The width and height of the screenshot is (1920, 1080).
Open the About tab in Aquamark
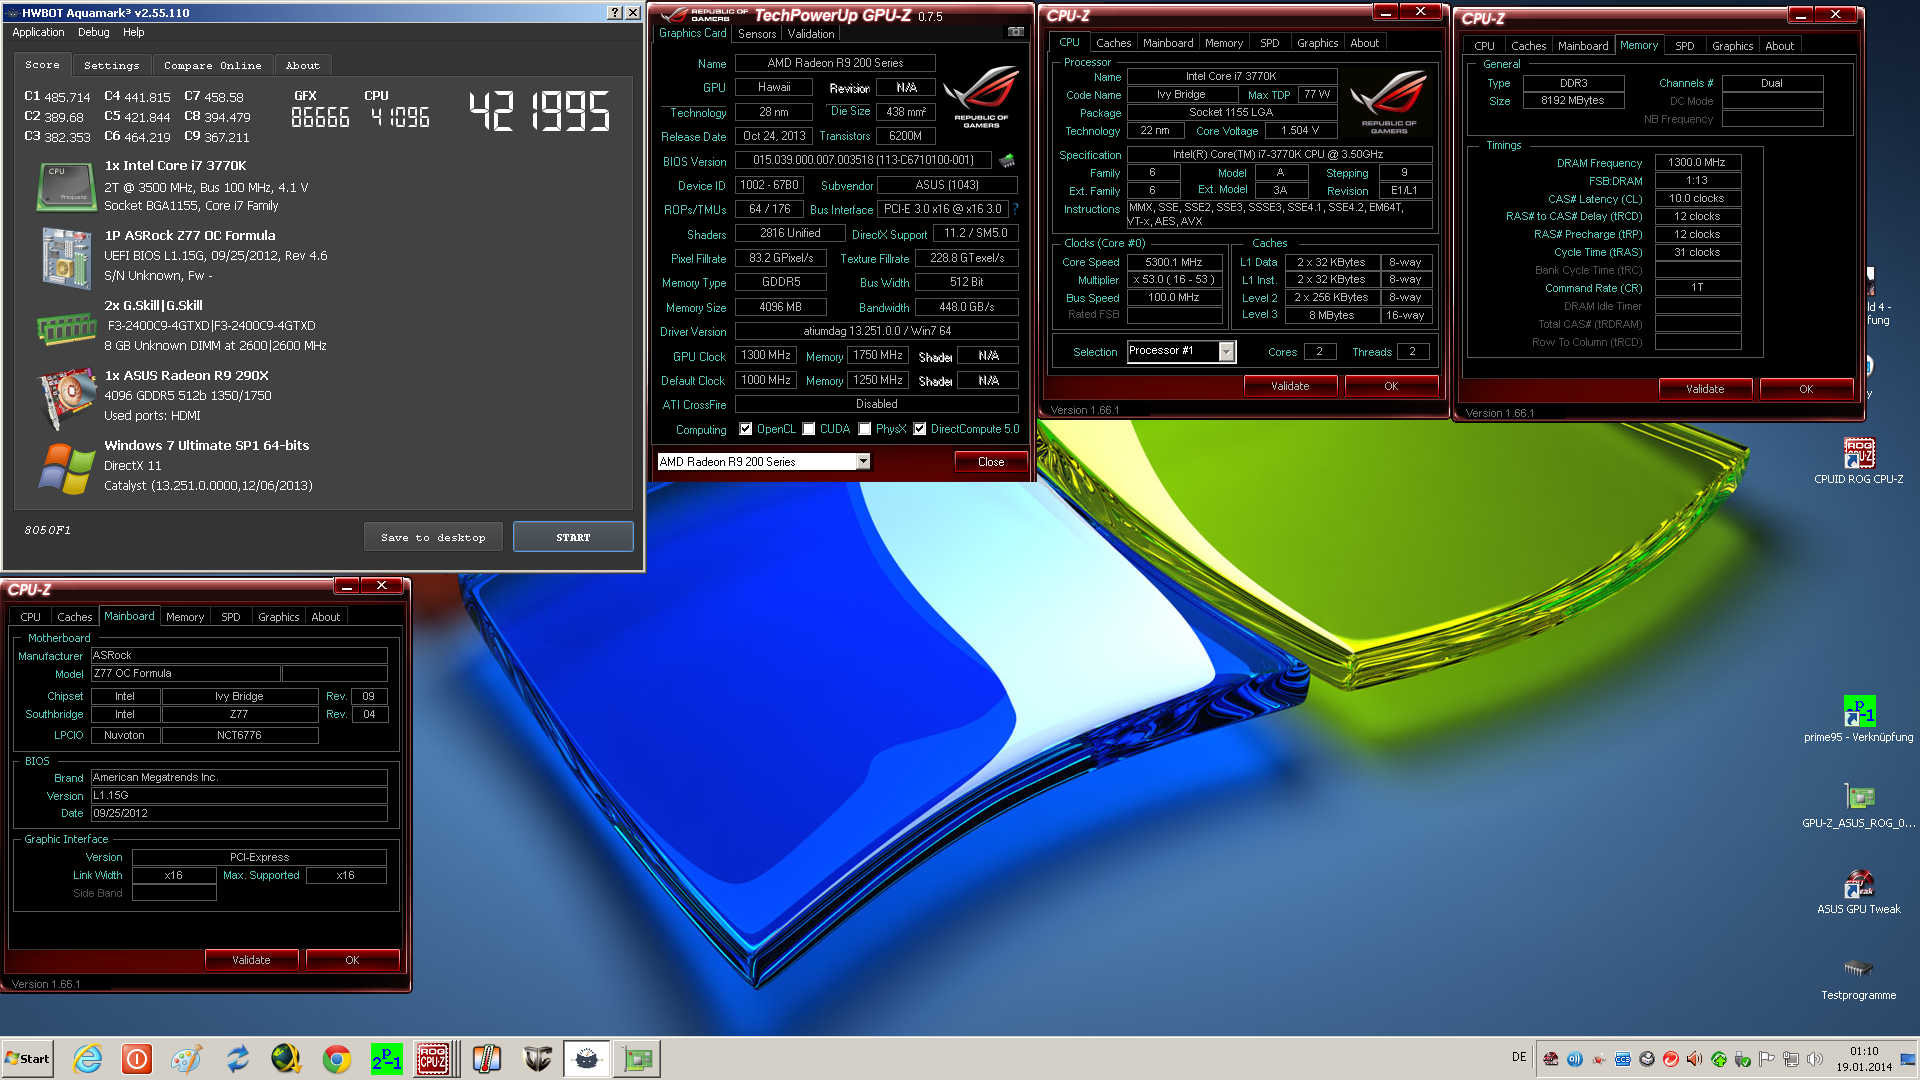[x=302, y=65]
